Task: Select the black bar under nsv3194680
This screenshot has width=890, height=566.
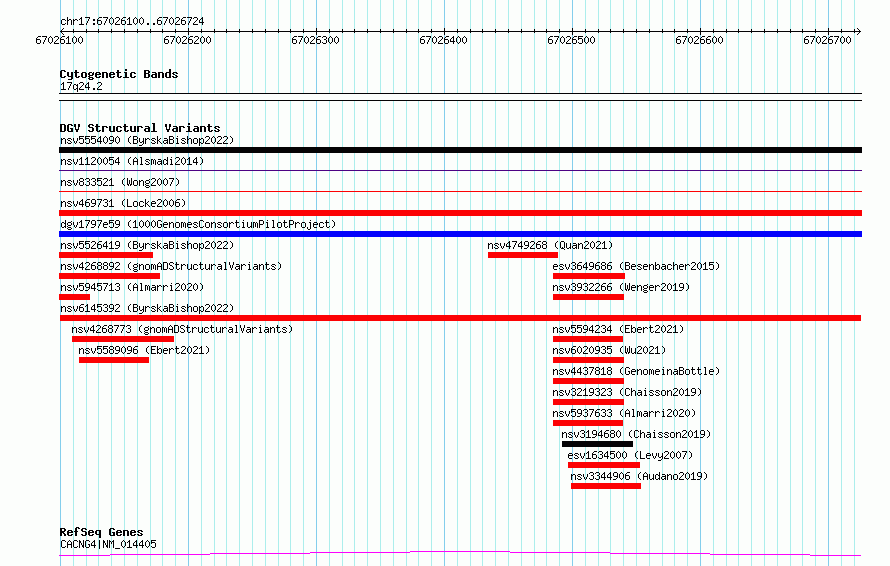Action: coord(597,444)
